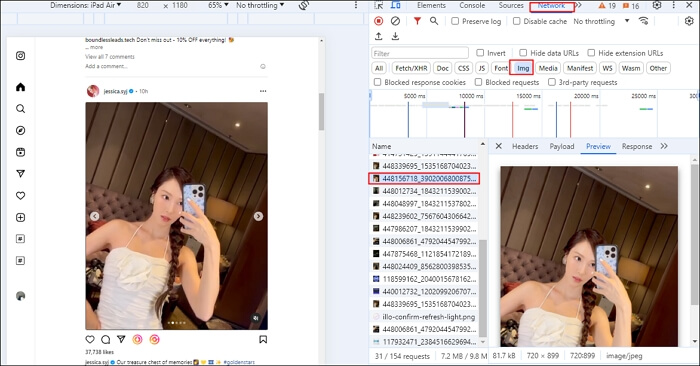Activate the inspect element picker icon

point(379,5)
